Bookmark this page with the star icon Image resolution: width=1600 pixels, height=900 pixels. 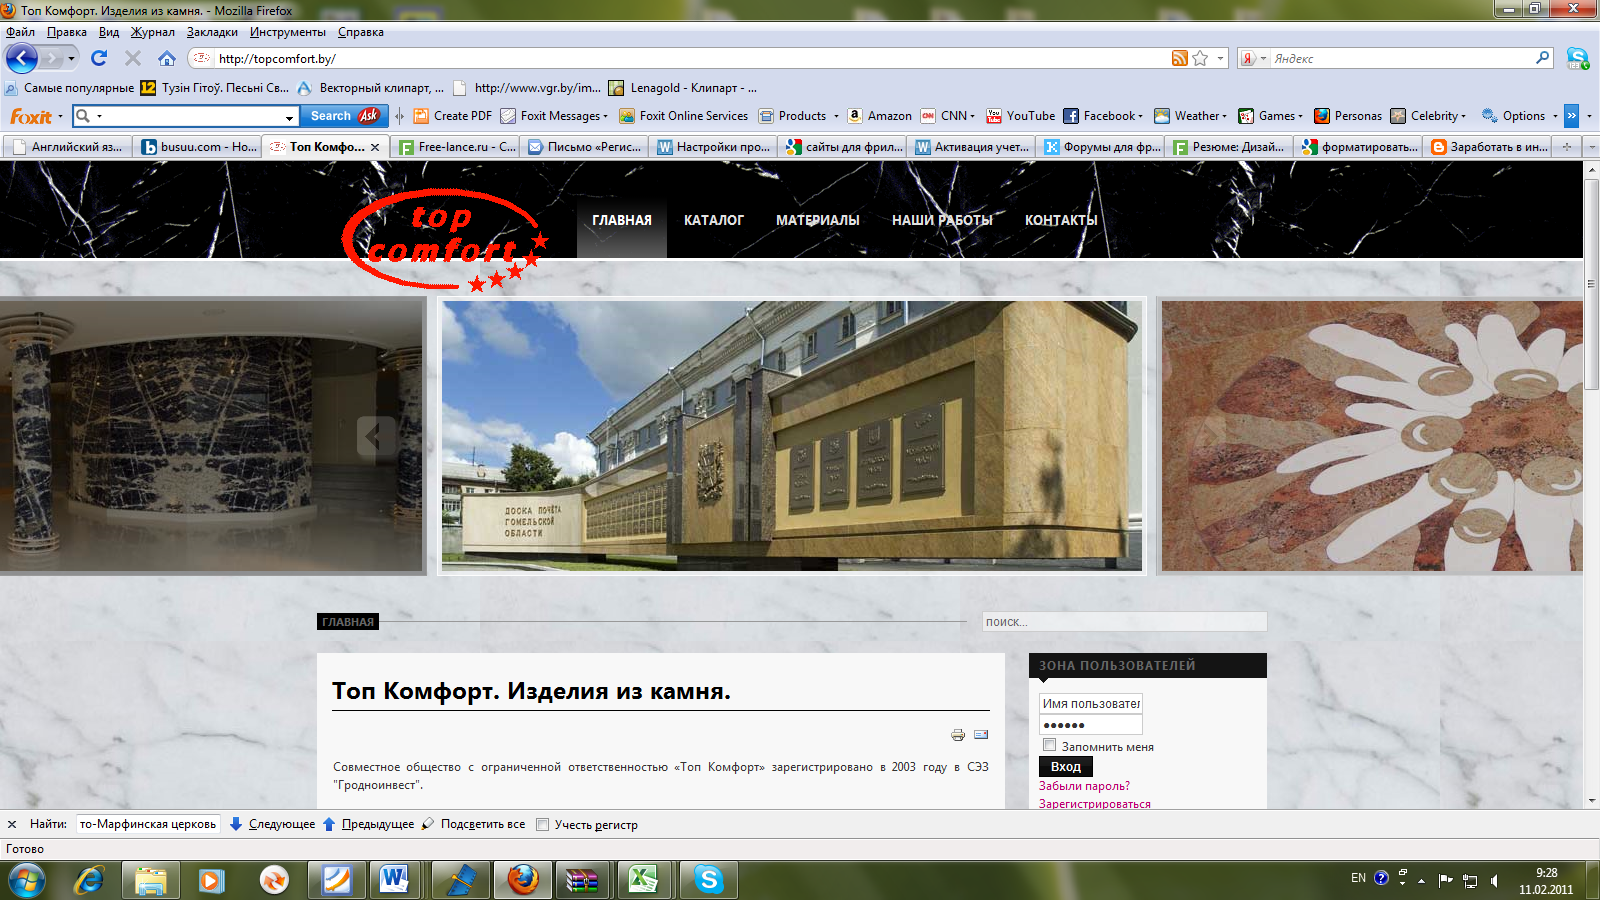[x=1200, y=58]
